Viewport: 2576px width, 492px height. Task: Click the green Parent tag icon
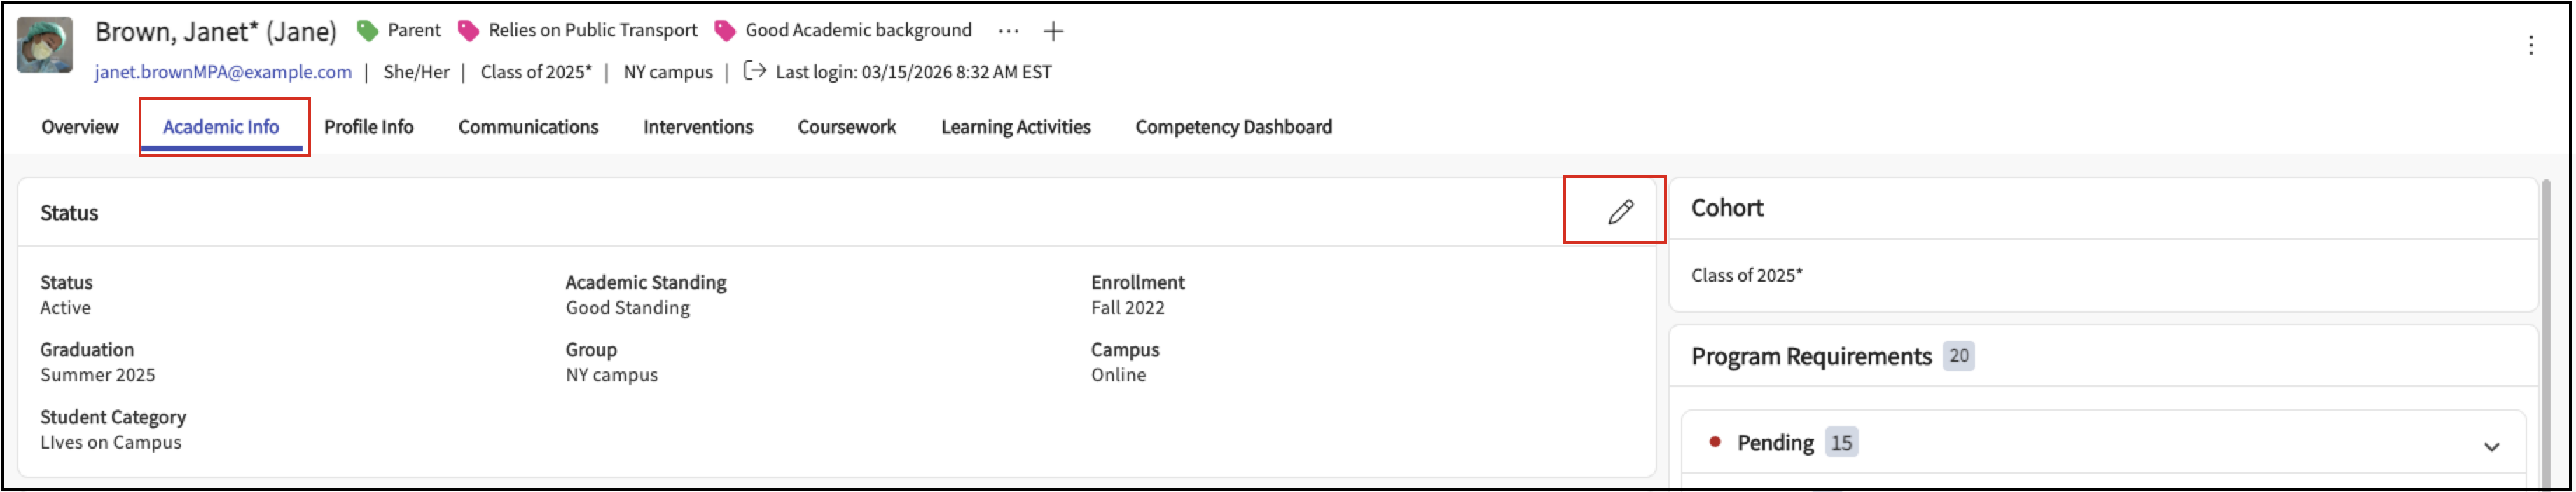coord(368,31)
